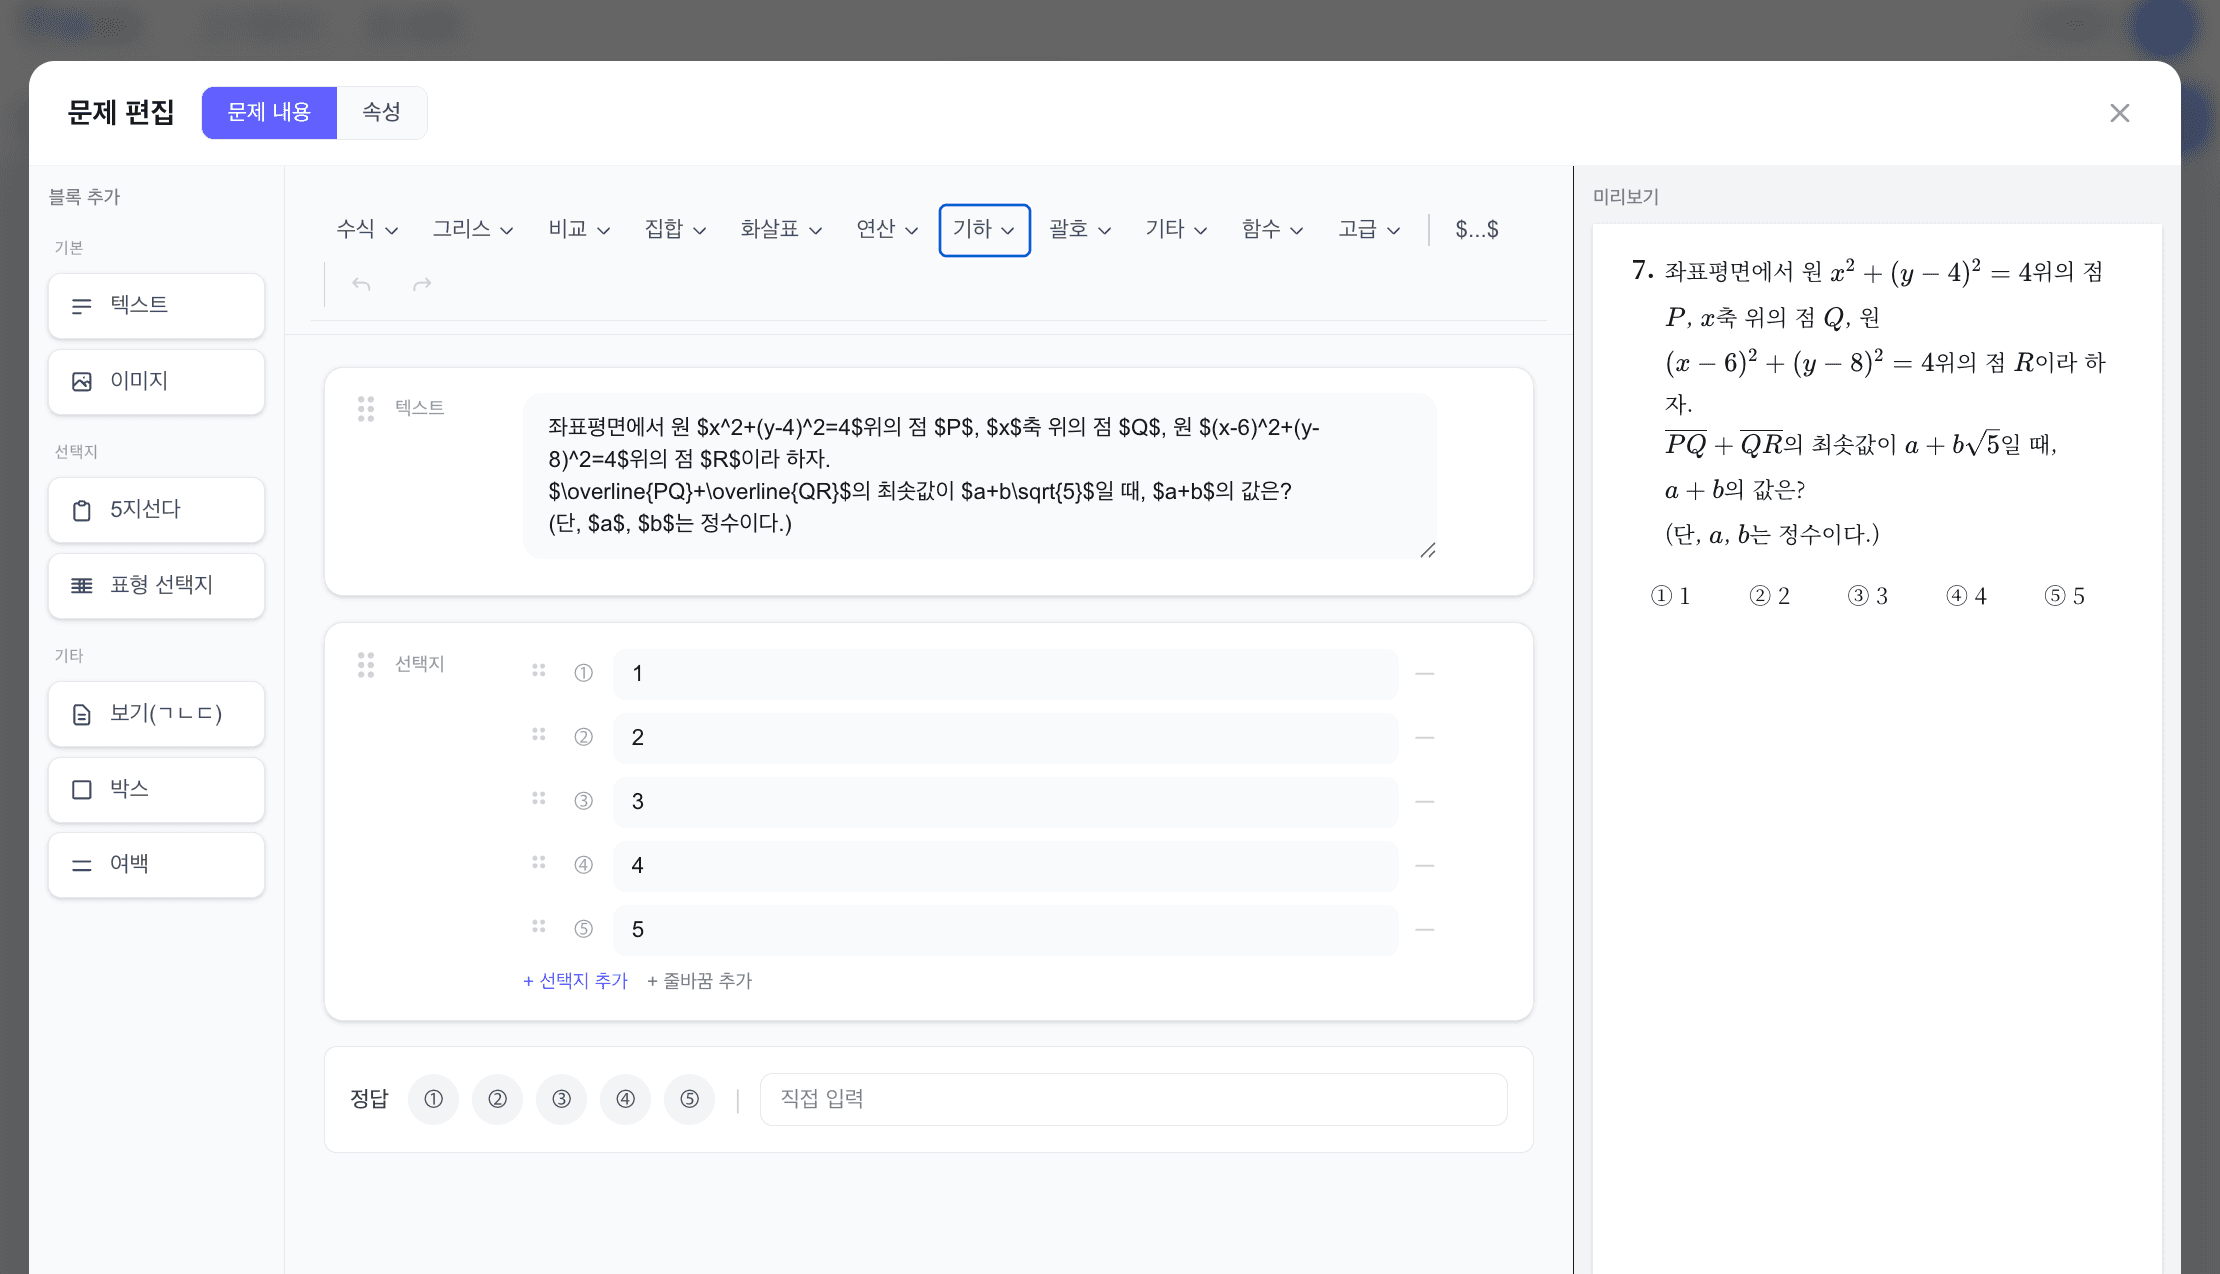The image size is (2220, 1274).
Task: Select answer ① in 정답 row
Action: [x=433, y=1099]
